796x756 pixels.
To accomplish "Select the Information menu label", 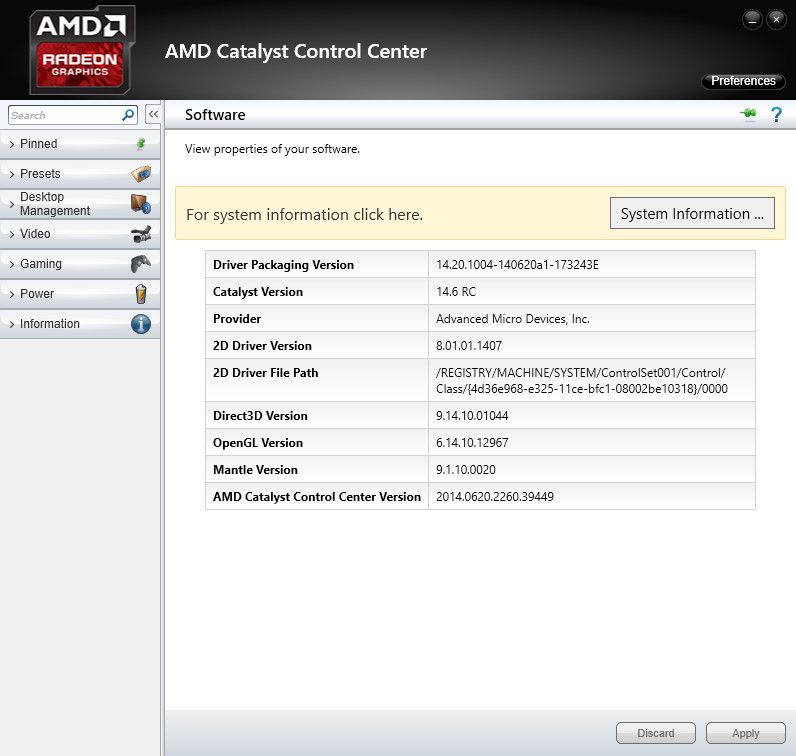I will 50,323.
